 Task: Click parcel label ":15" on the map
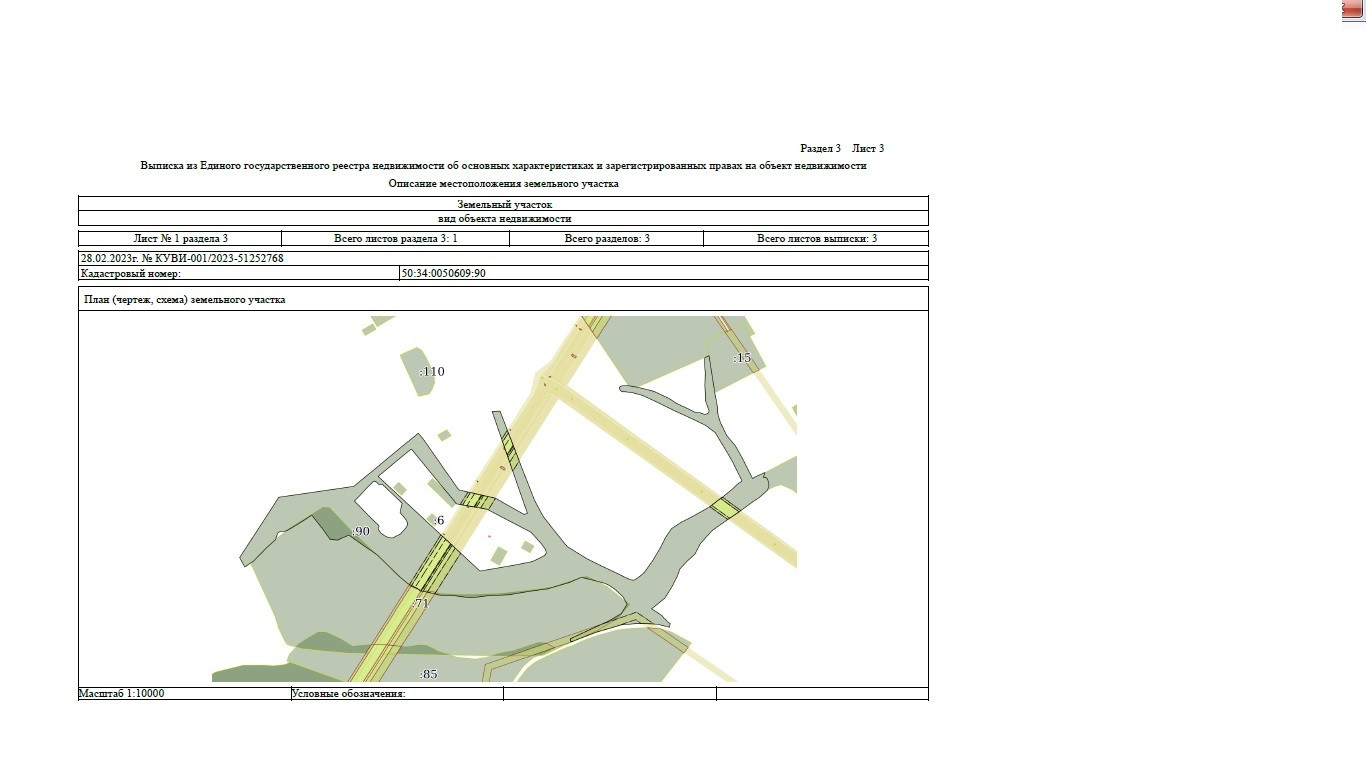(x=742, y=358)
